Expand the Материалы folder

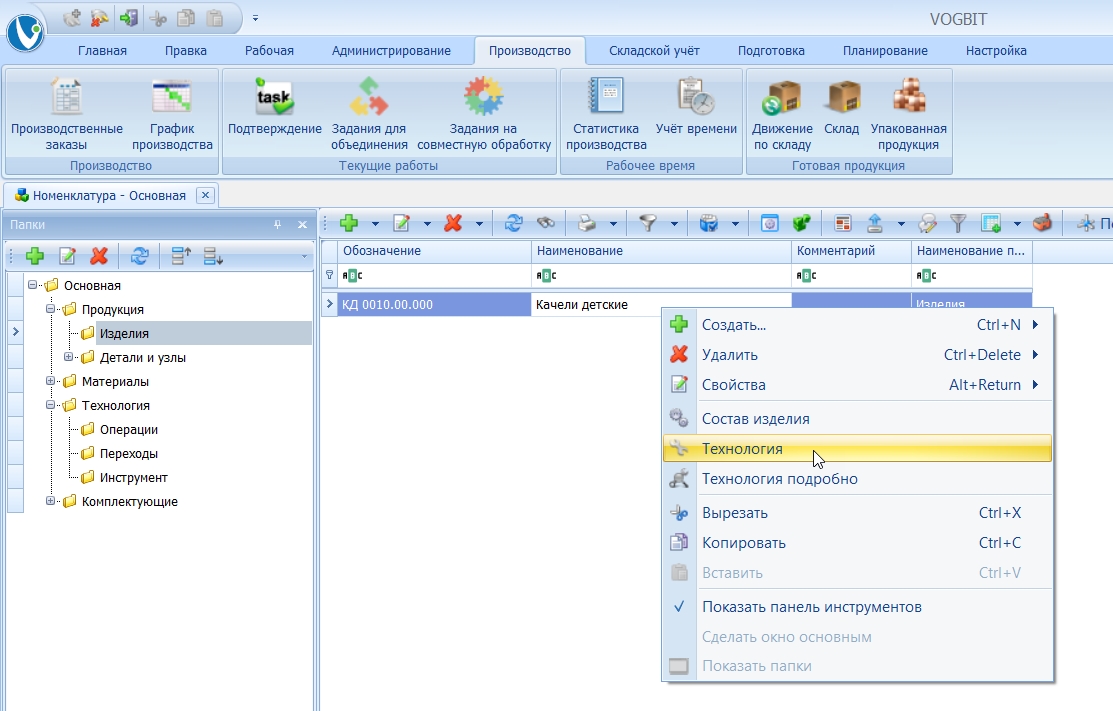(50, 381)
